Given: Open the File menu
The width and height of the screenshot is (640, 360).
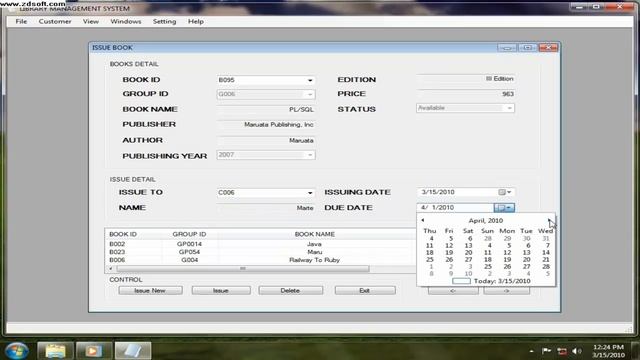Looking at the screenshot, I should click(x=21, y=21).
